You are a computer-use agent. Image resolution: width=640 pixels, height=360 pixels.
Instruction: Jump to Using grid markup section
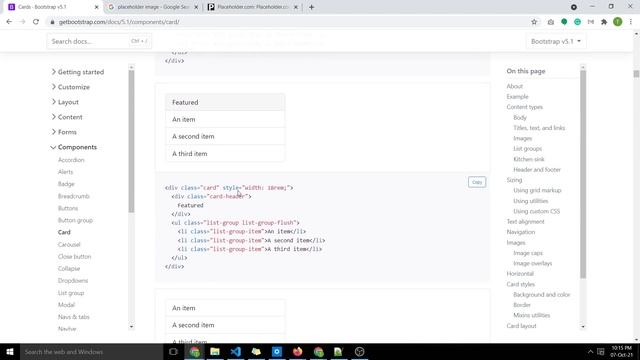click(x=537, y=190)
